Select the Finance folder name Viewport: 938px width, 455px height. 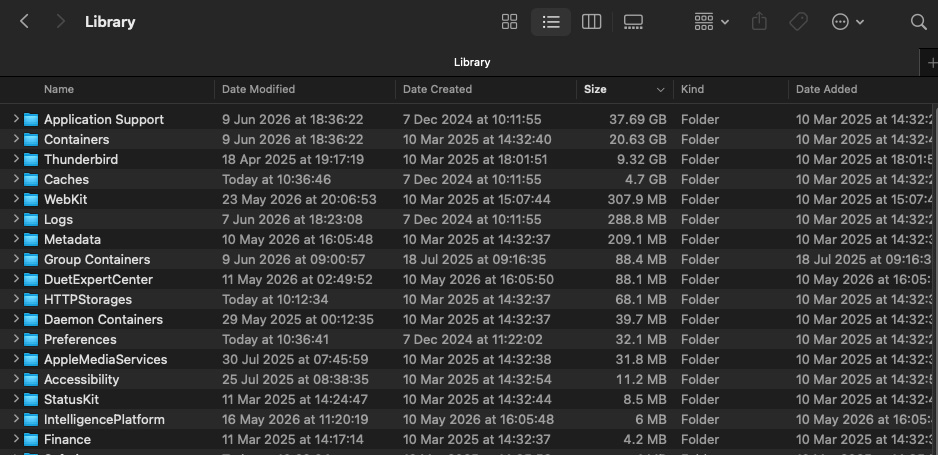(x=67, y=440)
